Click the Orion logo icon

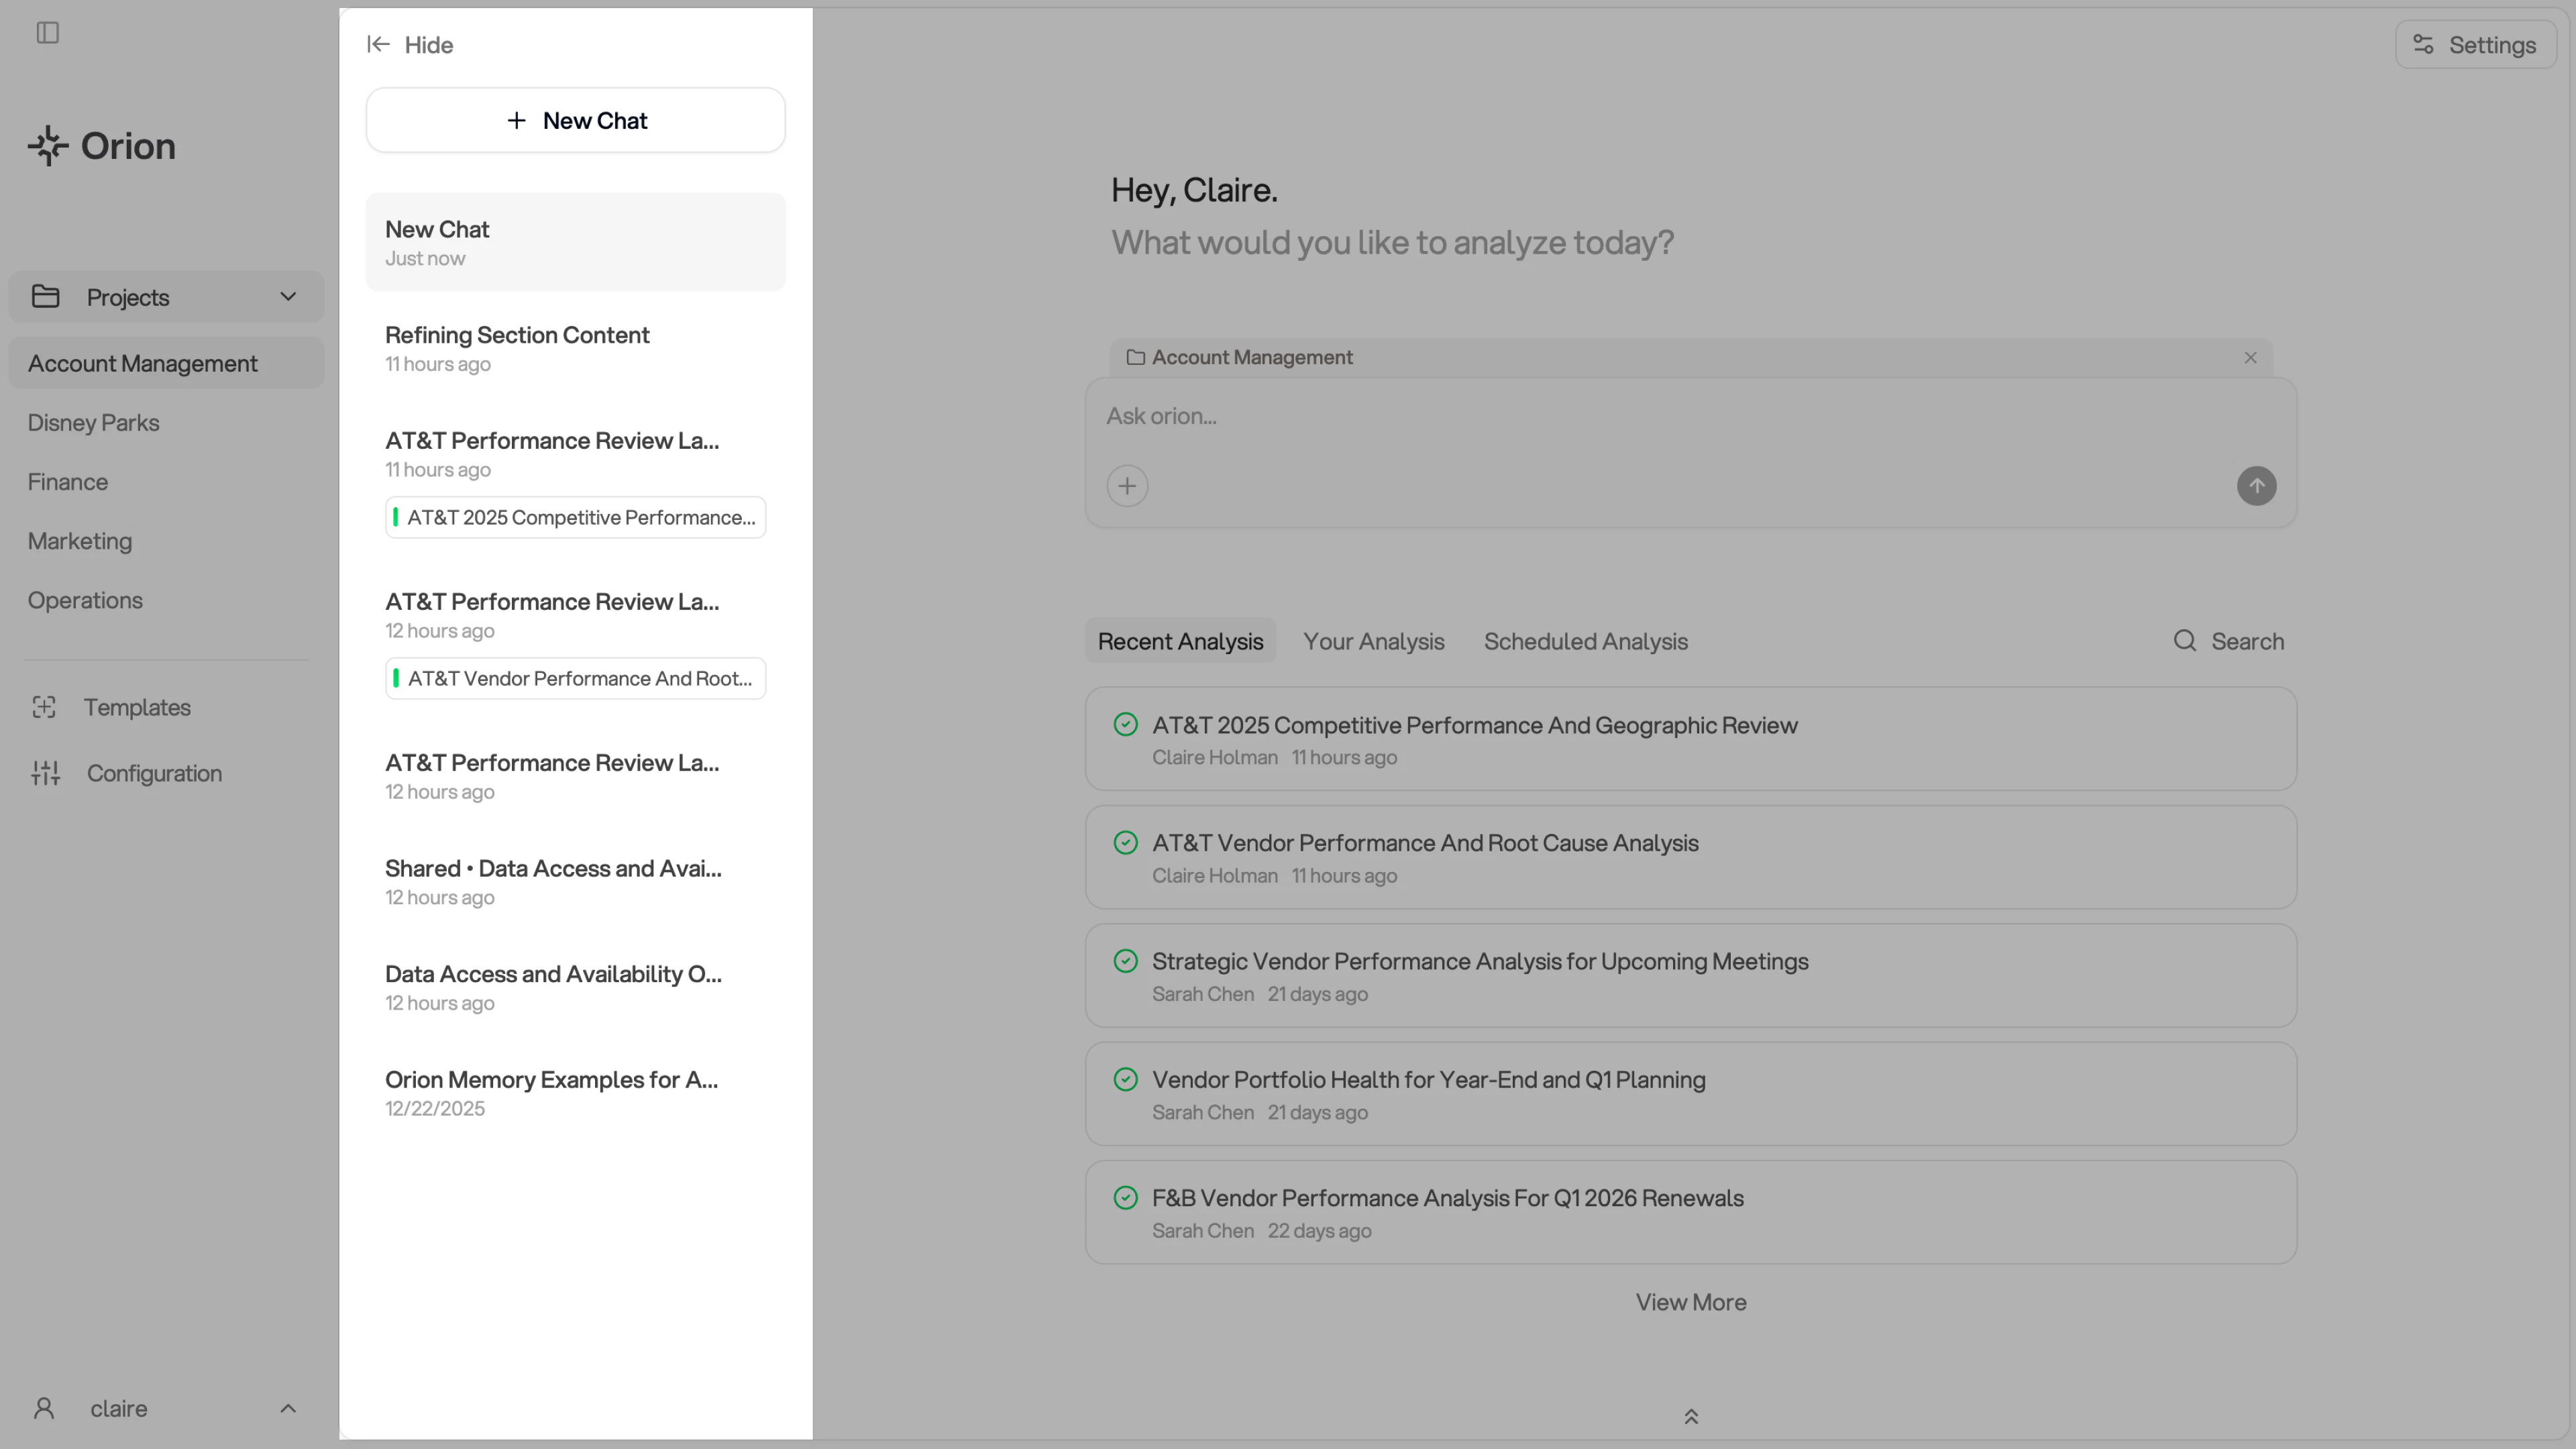pyautogui.click(x=48, y=145)
